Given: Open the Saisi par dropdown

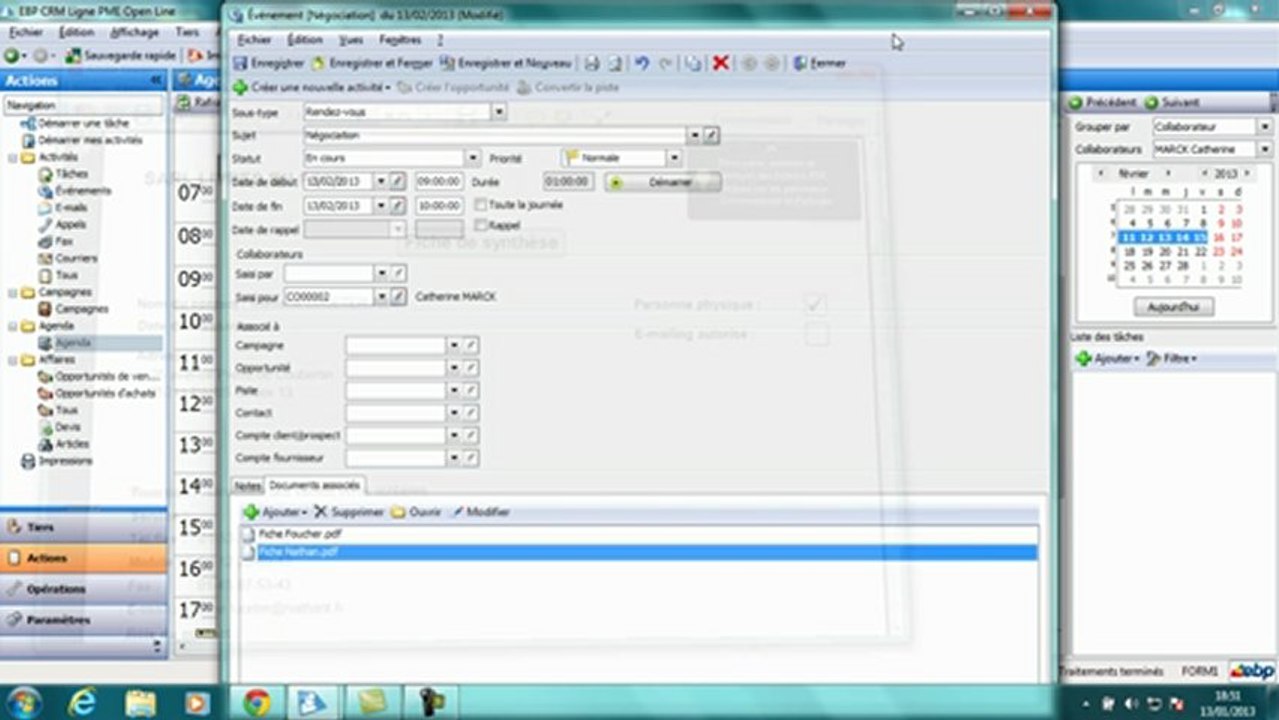Looking at the screenshot, I should click(380, 273).
